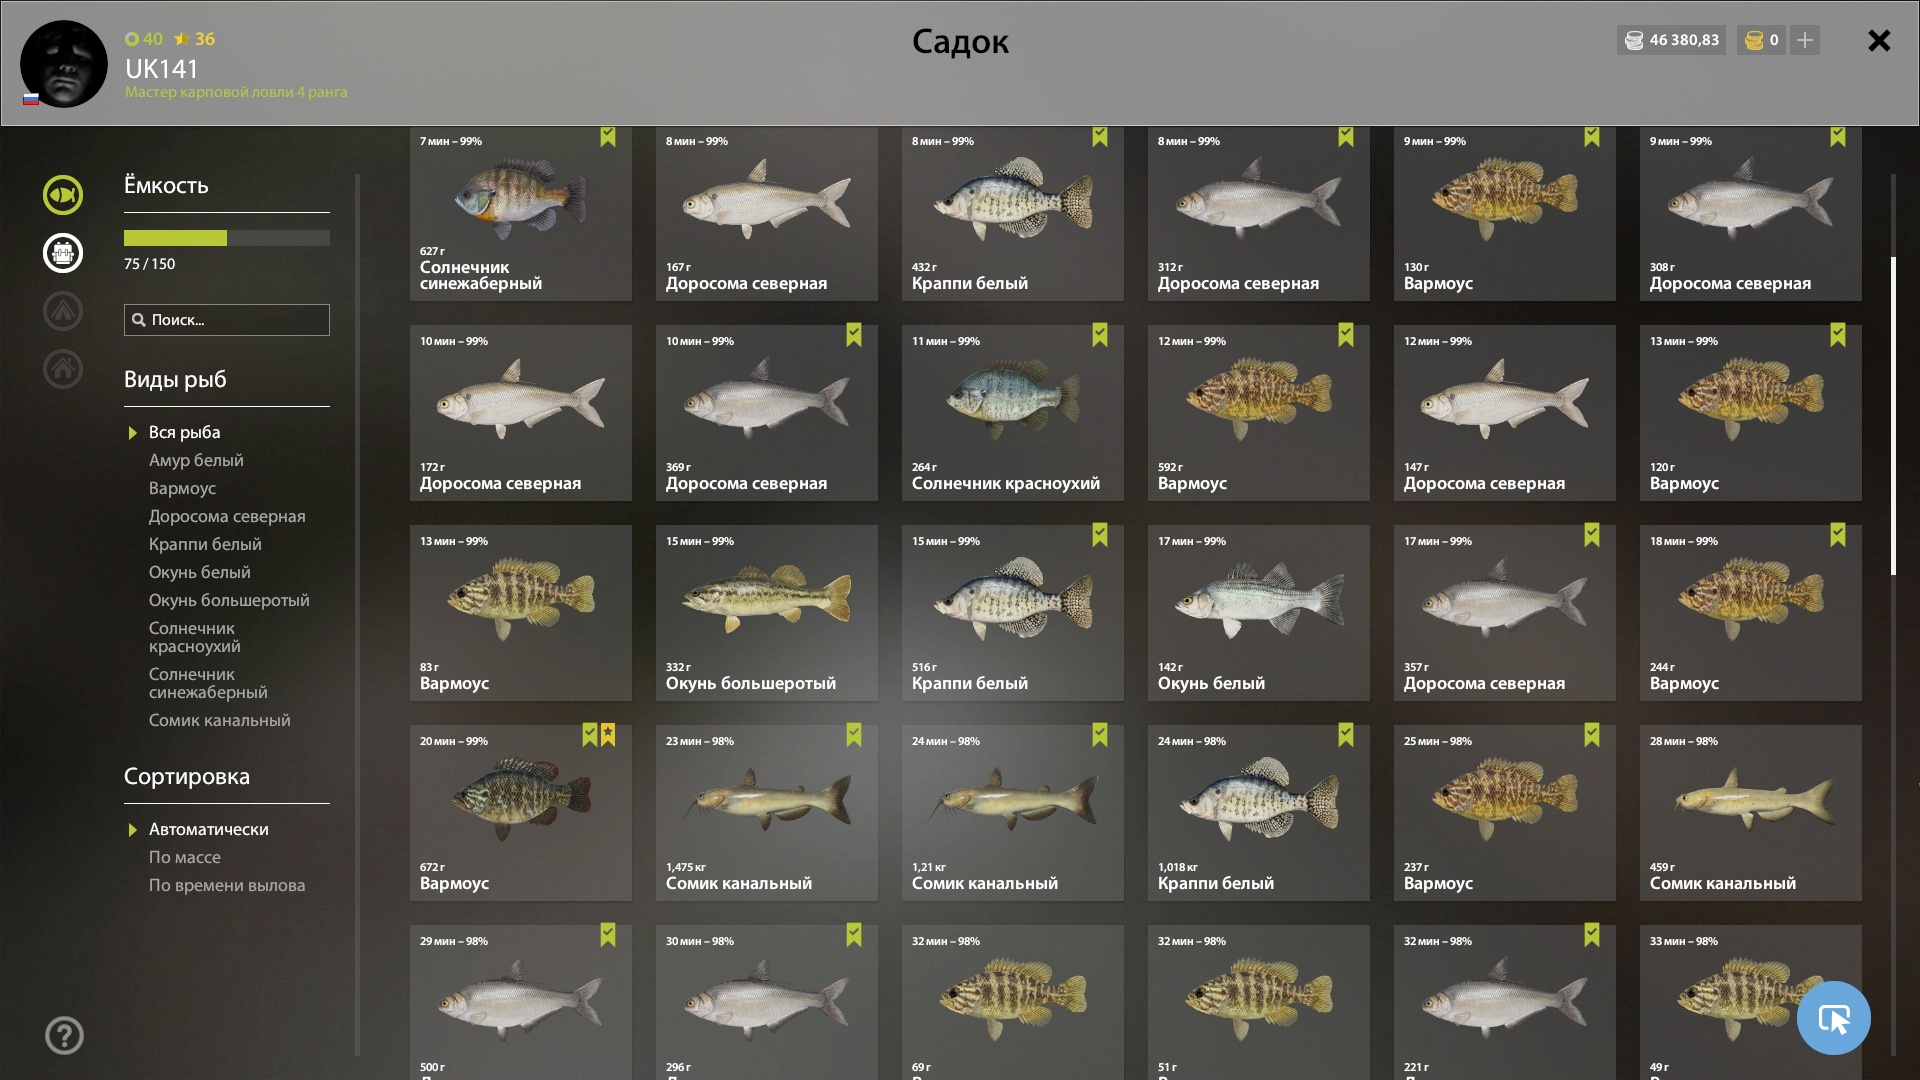The image size is (1920, 1080).
Task: Click the home base sidebar icon
Action: tap(62, 369)
